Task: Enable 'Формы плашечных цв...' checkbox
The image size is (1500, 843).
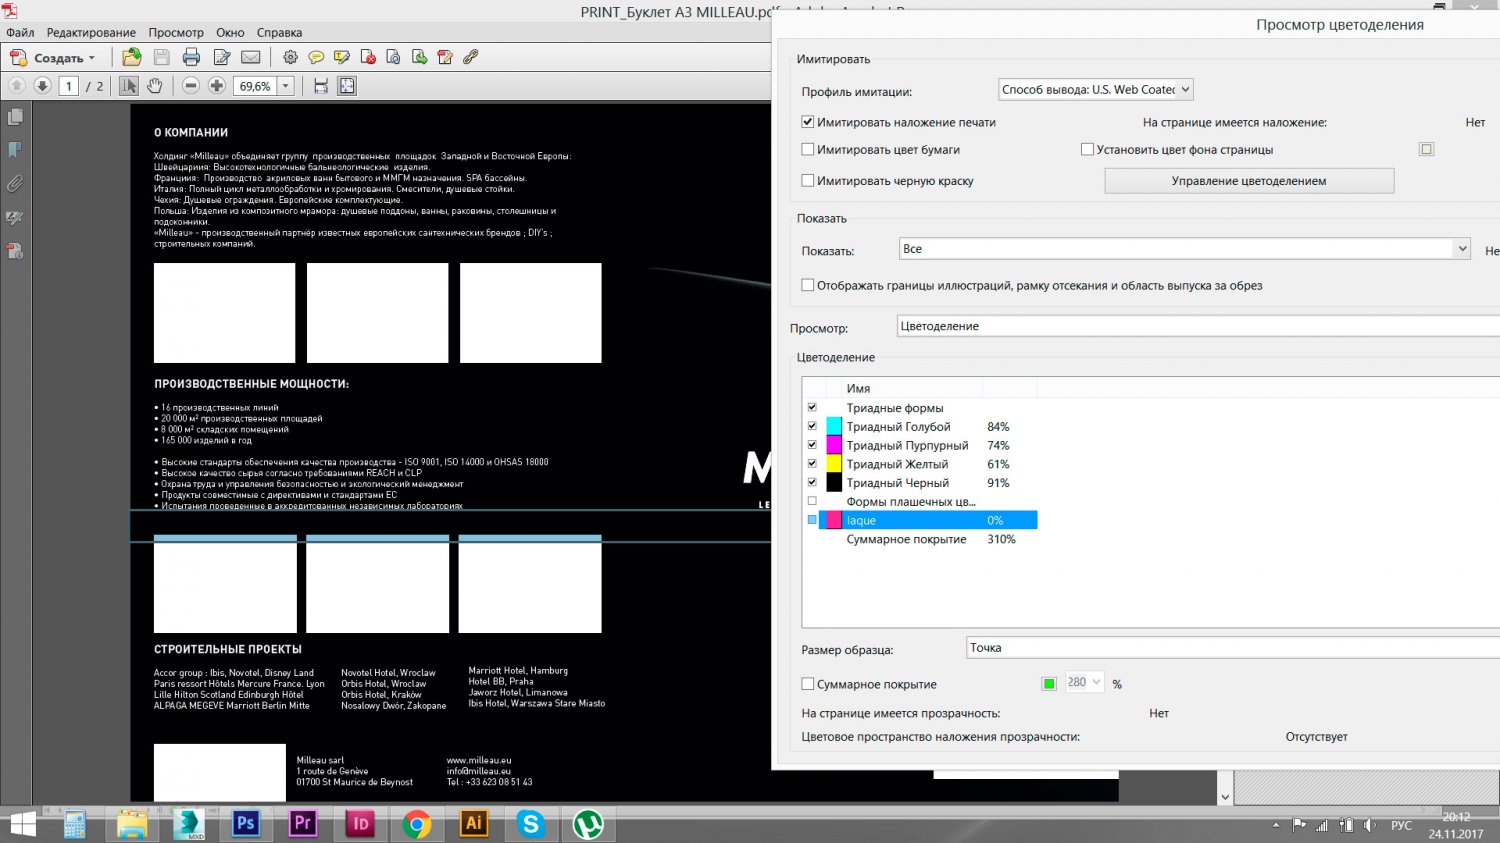Action: click(812, 501)
